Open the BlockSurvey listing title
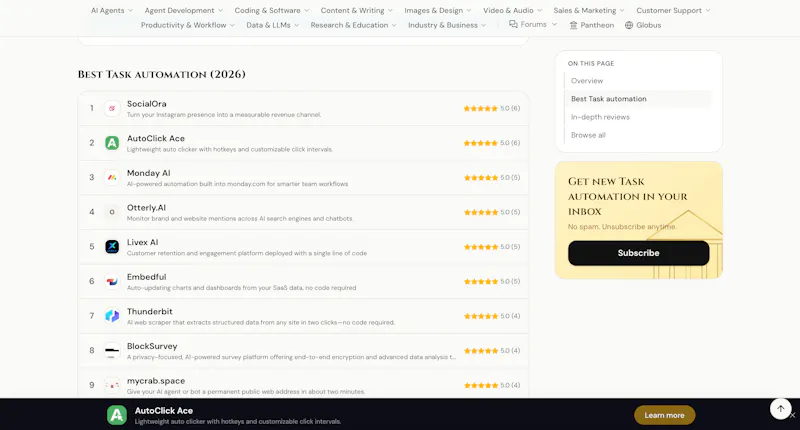800x430 pixels. click(152, 346)
